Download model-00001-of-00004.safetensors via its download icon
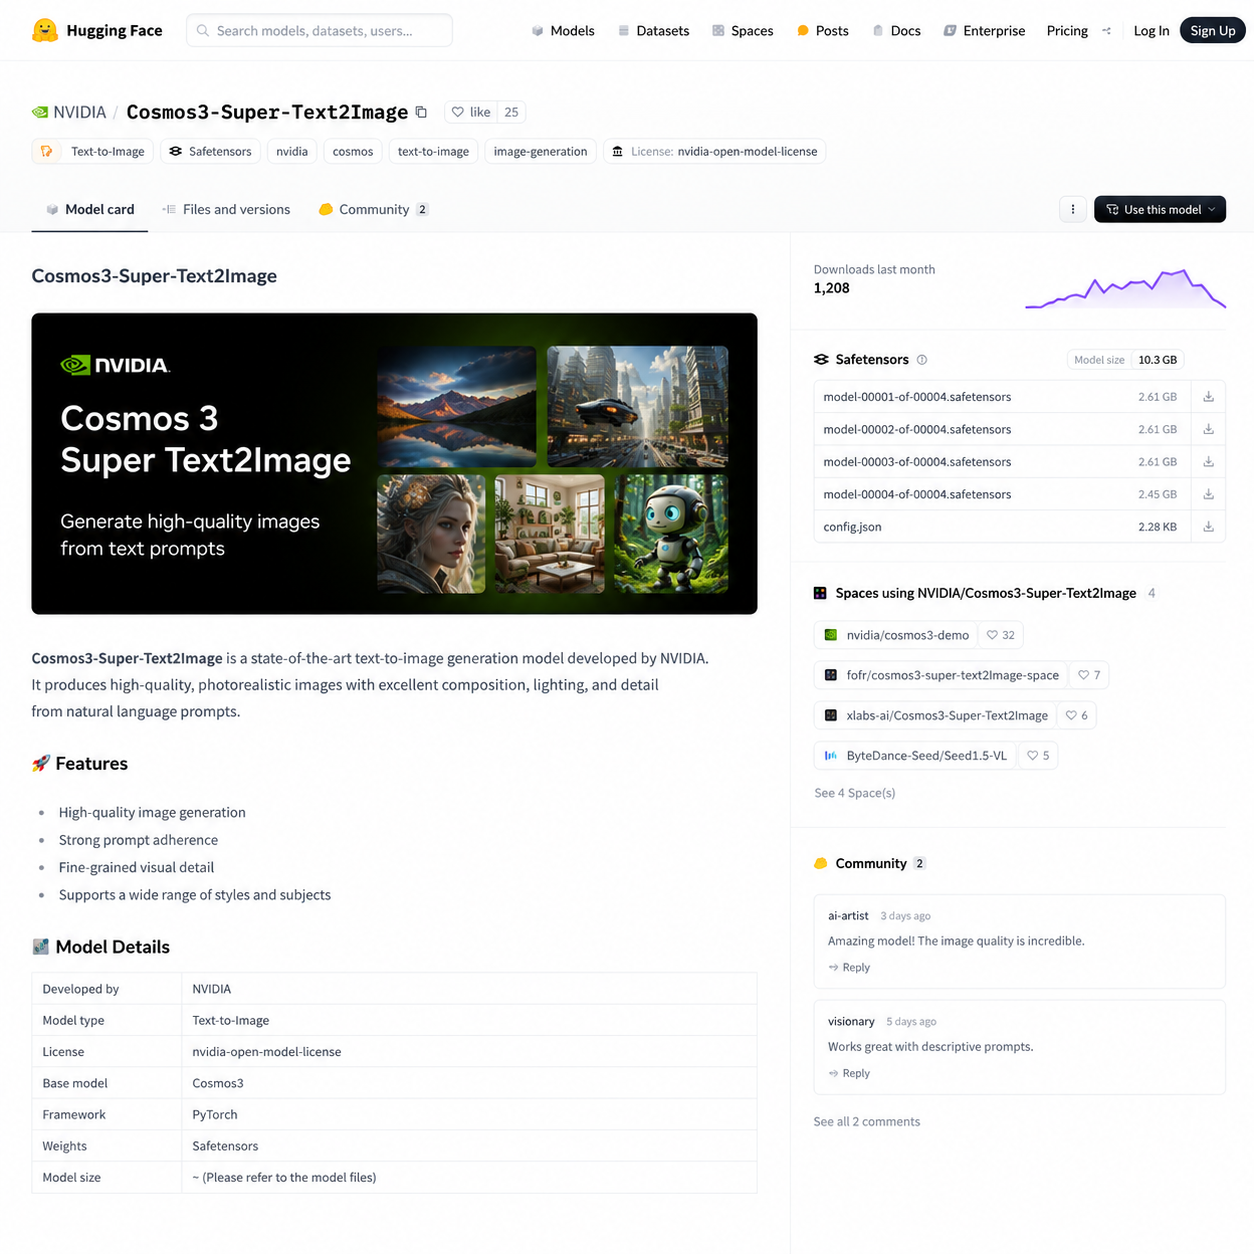1254x1254 pixels. tap(1208, 397)
